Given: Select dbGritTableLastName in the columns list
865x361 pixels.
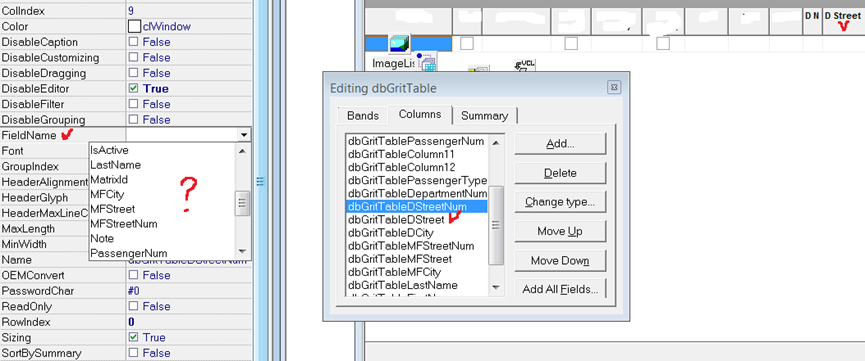Looking at the screenshot, I should tap(417, 285).
